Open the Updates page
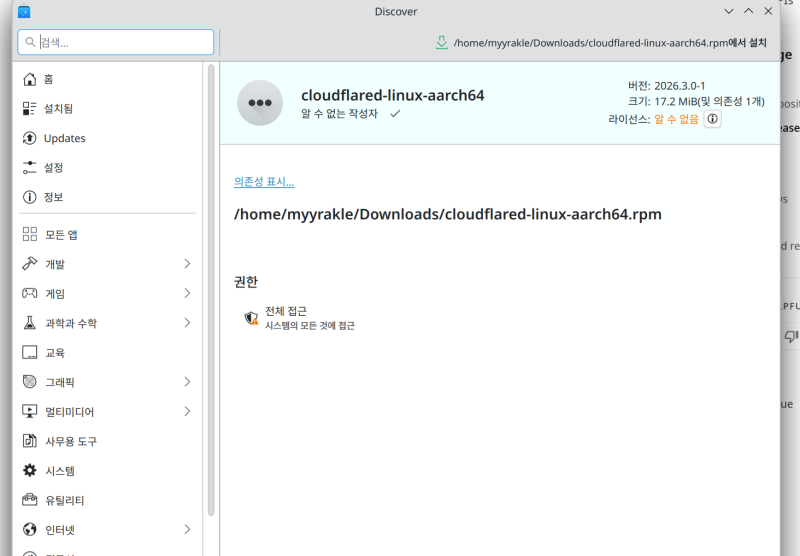Viewport: 800px width, 556px height. click(x=108, y=138)
